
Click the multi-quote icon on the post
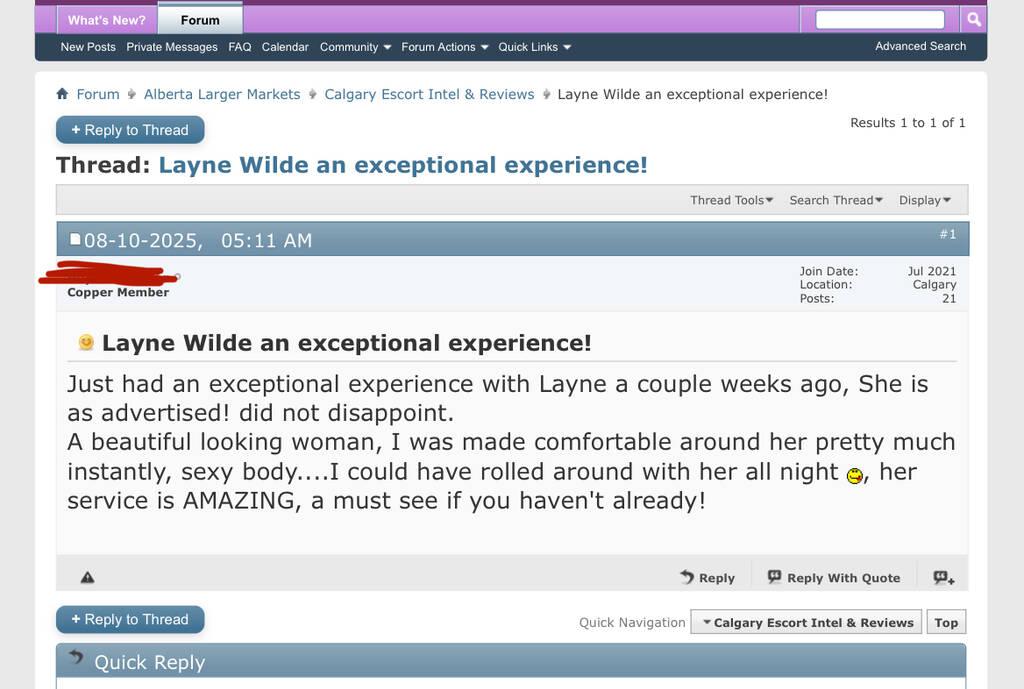[943, 577]
